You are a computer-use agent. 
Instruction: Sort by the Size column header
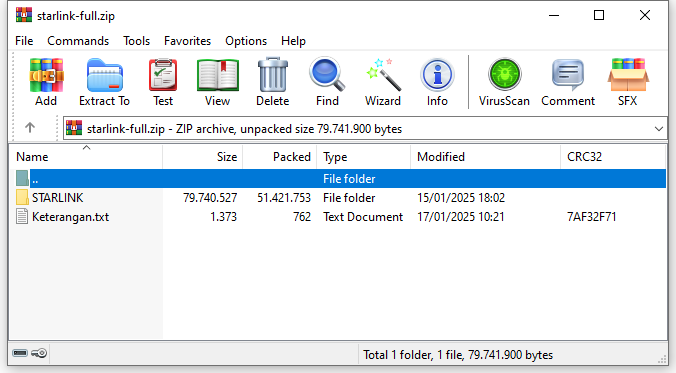point(203,157)
